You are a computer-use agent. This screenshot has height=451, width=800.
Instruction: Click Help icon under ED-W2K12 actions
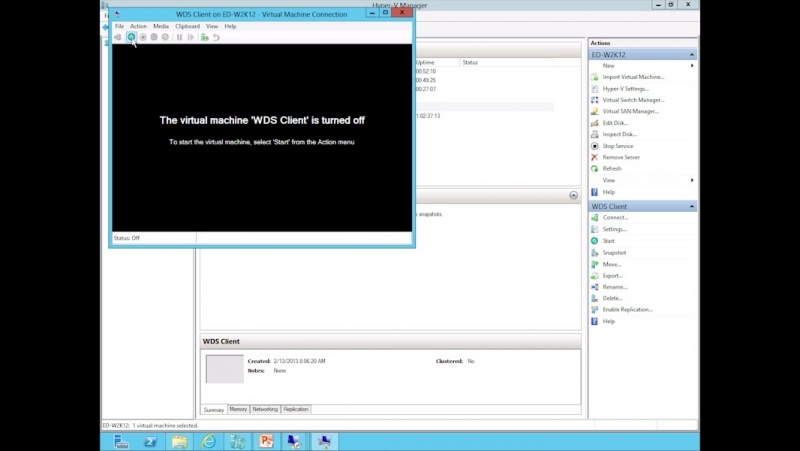(594, 192)
